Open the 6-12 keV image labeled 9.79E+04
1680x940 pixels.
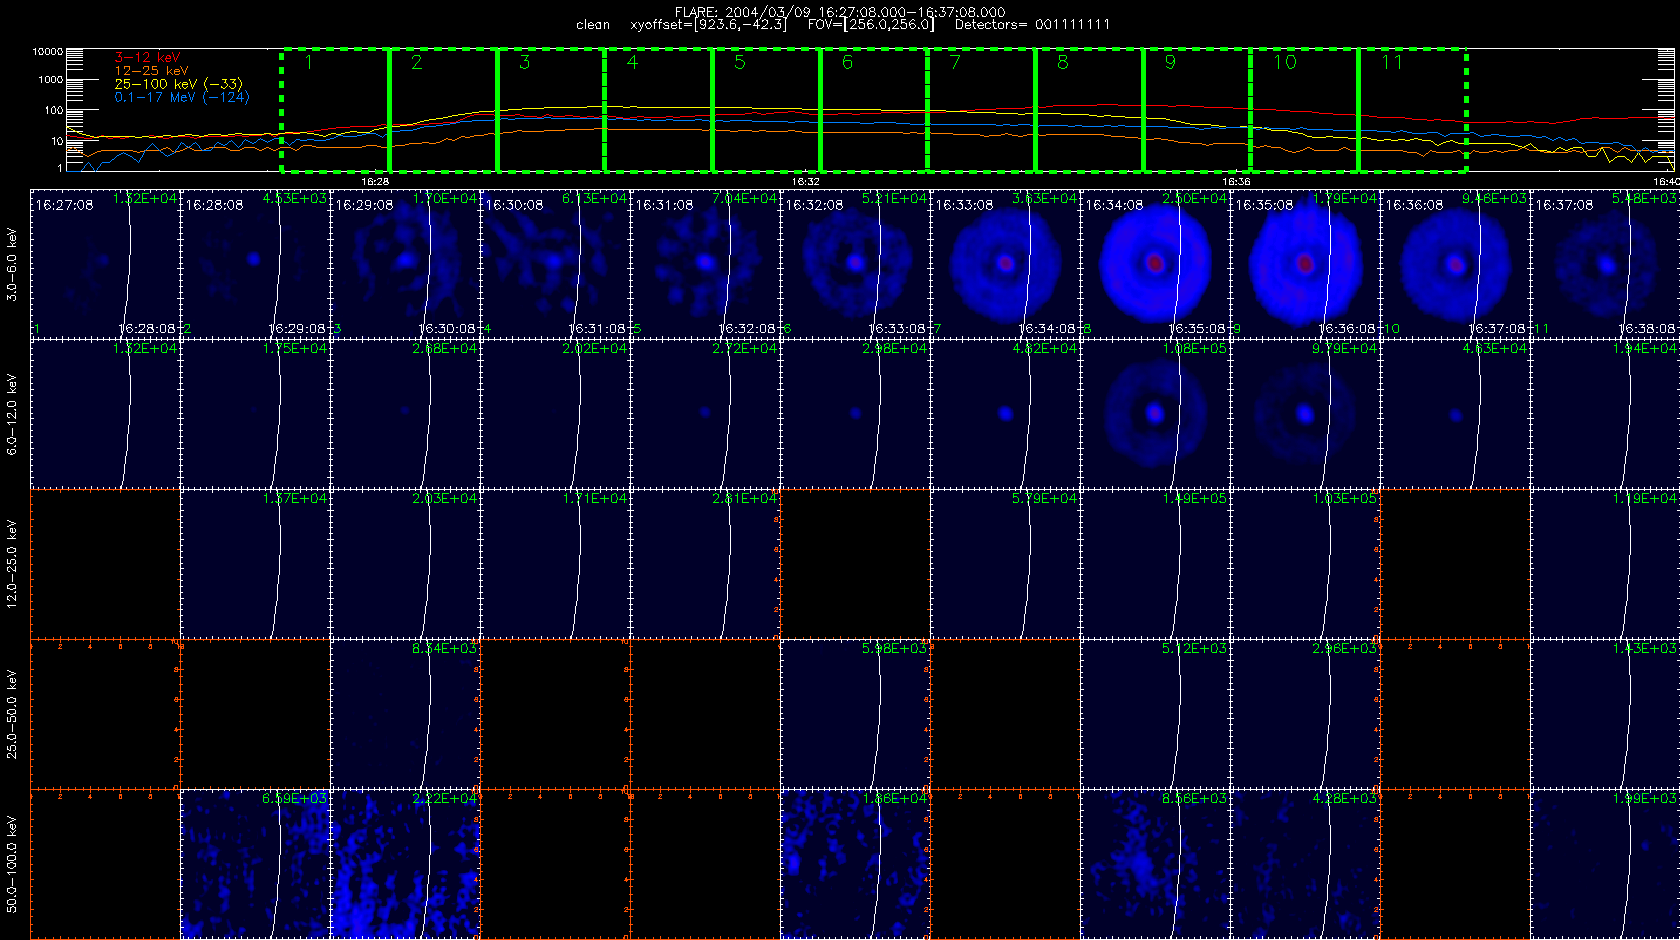pyautogui.click(x=1306, y=414)
